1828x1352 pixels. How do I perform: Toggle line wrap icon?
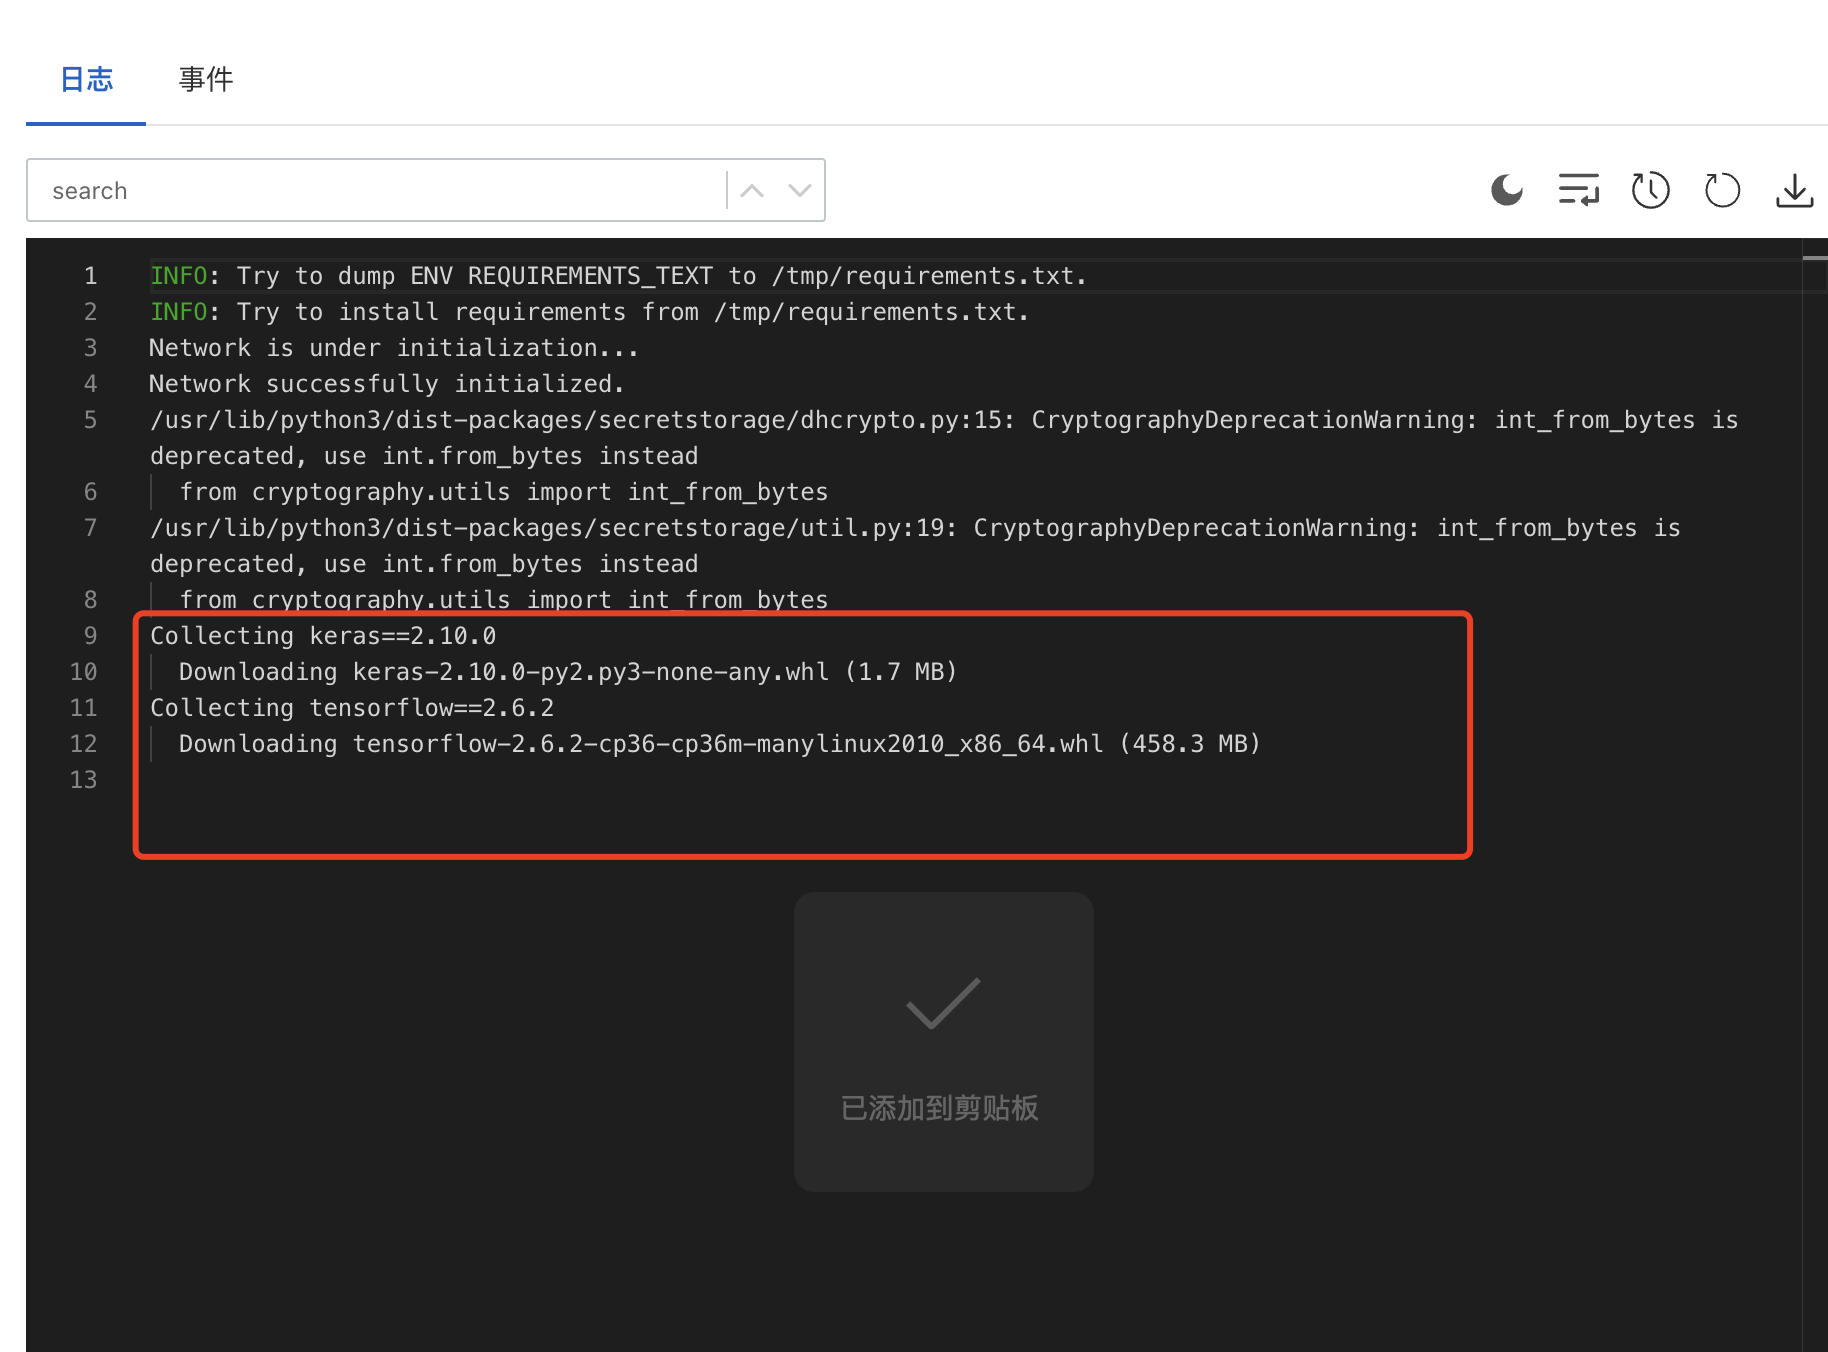click(x=1579, y=190)
